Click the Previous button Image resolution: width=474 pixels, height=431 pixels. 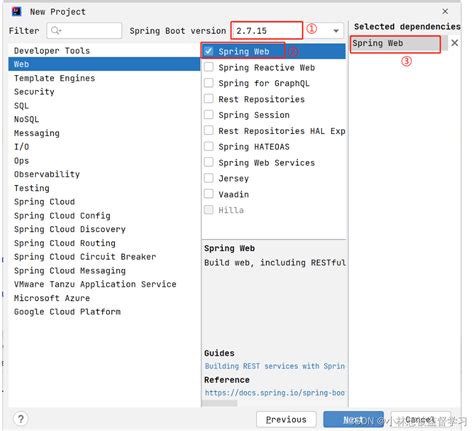[x=286, y=419]
